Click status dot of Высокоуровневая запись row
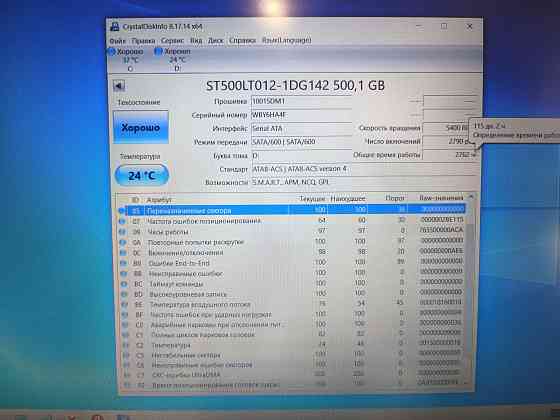 (124, 294)
